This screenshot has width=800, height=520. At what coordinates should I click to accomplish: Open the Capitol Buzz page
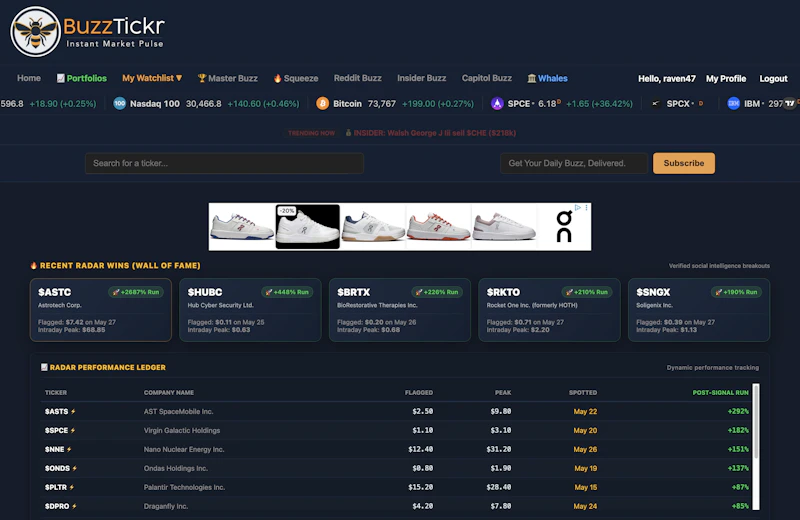point(487,78)
